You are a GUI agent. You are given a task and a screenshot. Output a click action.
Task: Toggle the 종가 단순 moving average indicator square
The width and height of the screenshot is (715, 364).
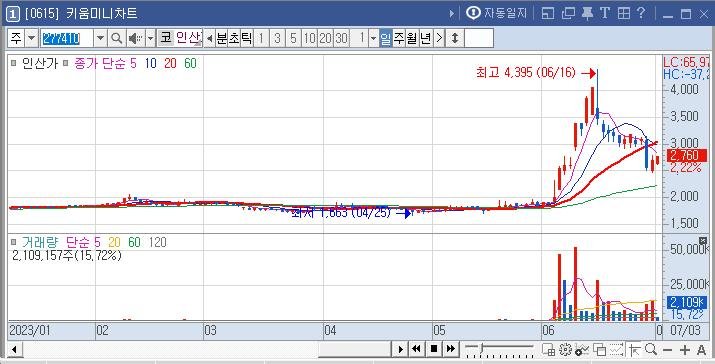coord(66,63)
